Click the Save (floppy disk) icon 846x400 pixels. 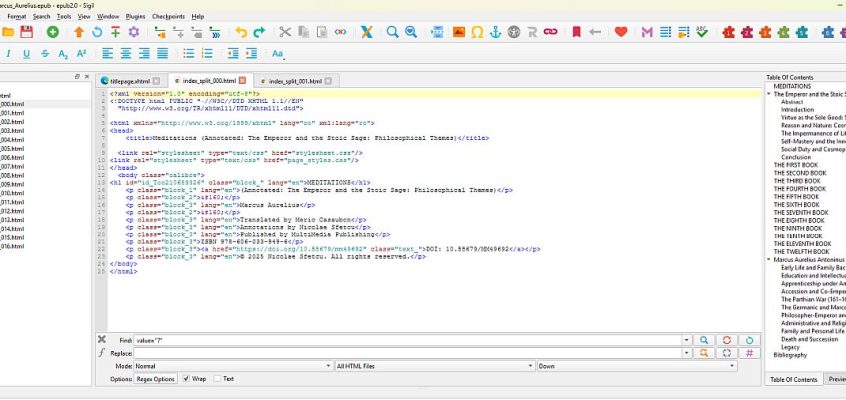tap(26, 32)
